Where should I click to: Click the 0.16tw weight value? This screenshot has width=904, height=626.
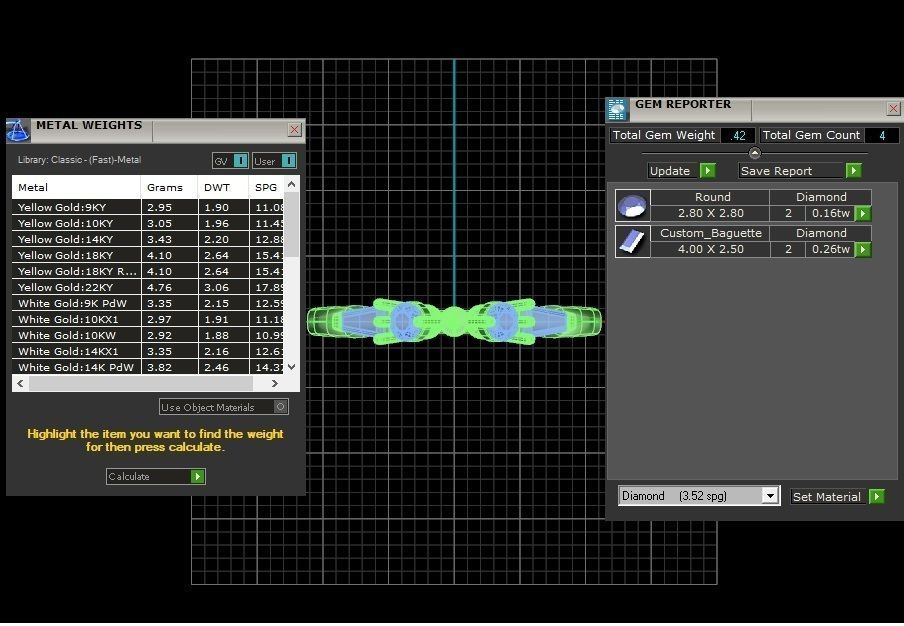coord(830,213)
